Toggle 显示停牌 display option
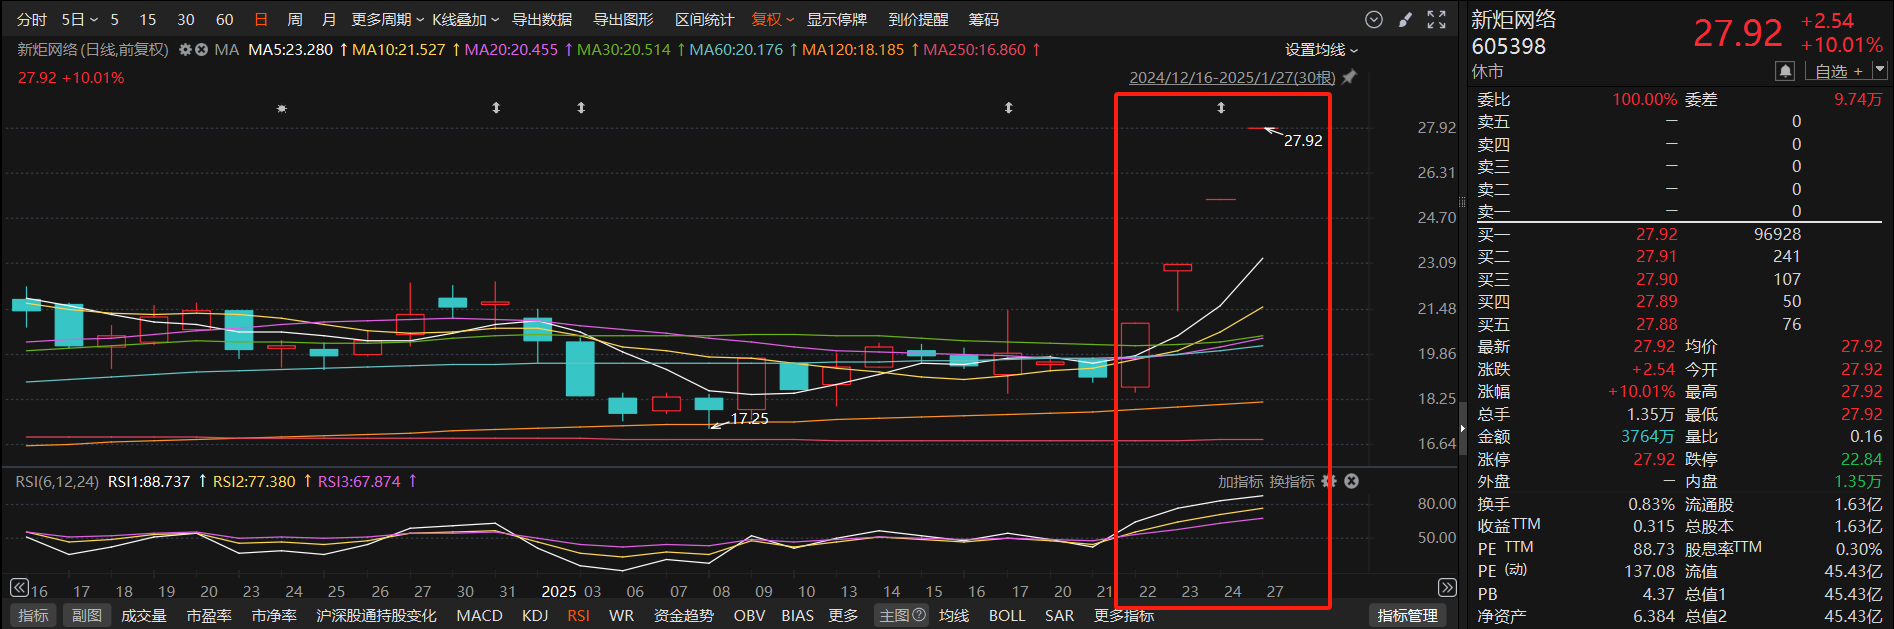Viewport: 1894px width, 629px height. point(836,20)
